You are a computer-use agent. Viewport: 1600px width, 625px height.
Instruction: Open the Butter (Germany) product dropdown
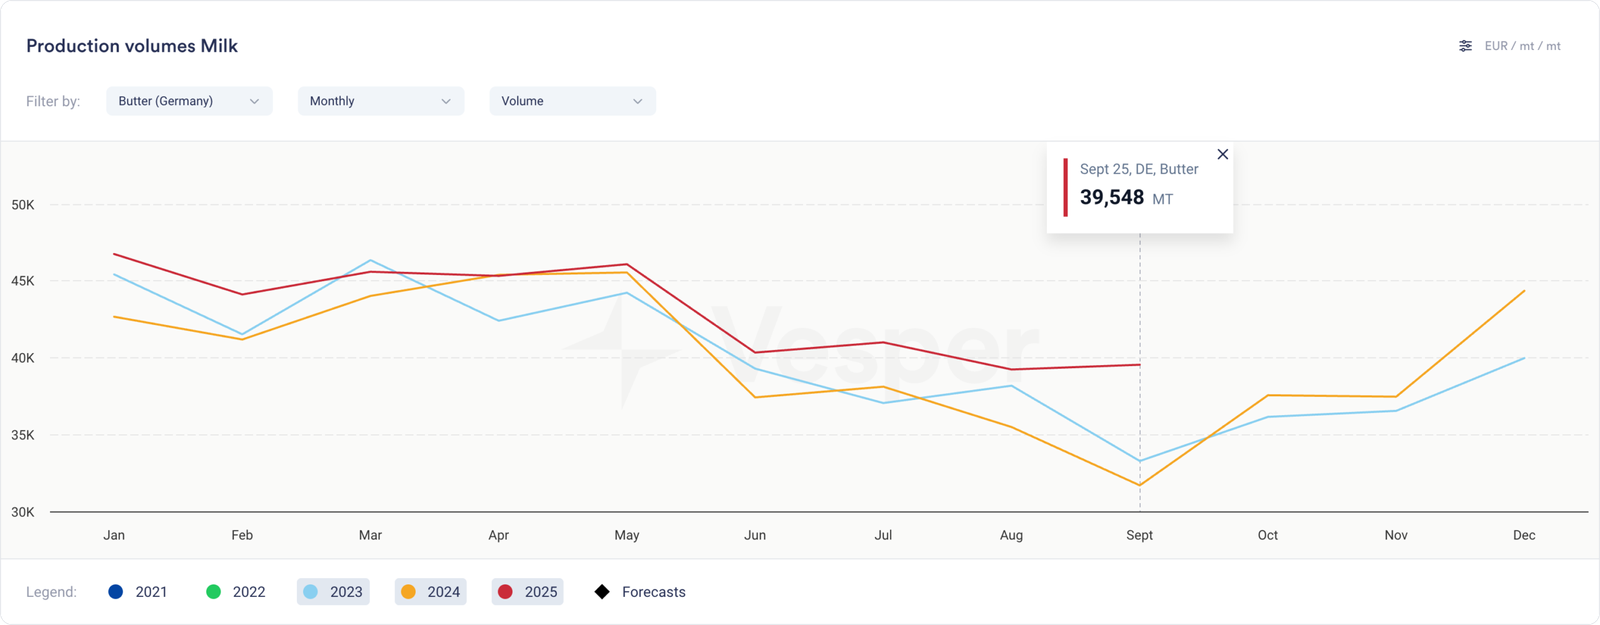[x=189, y=101]
